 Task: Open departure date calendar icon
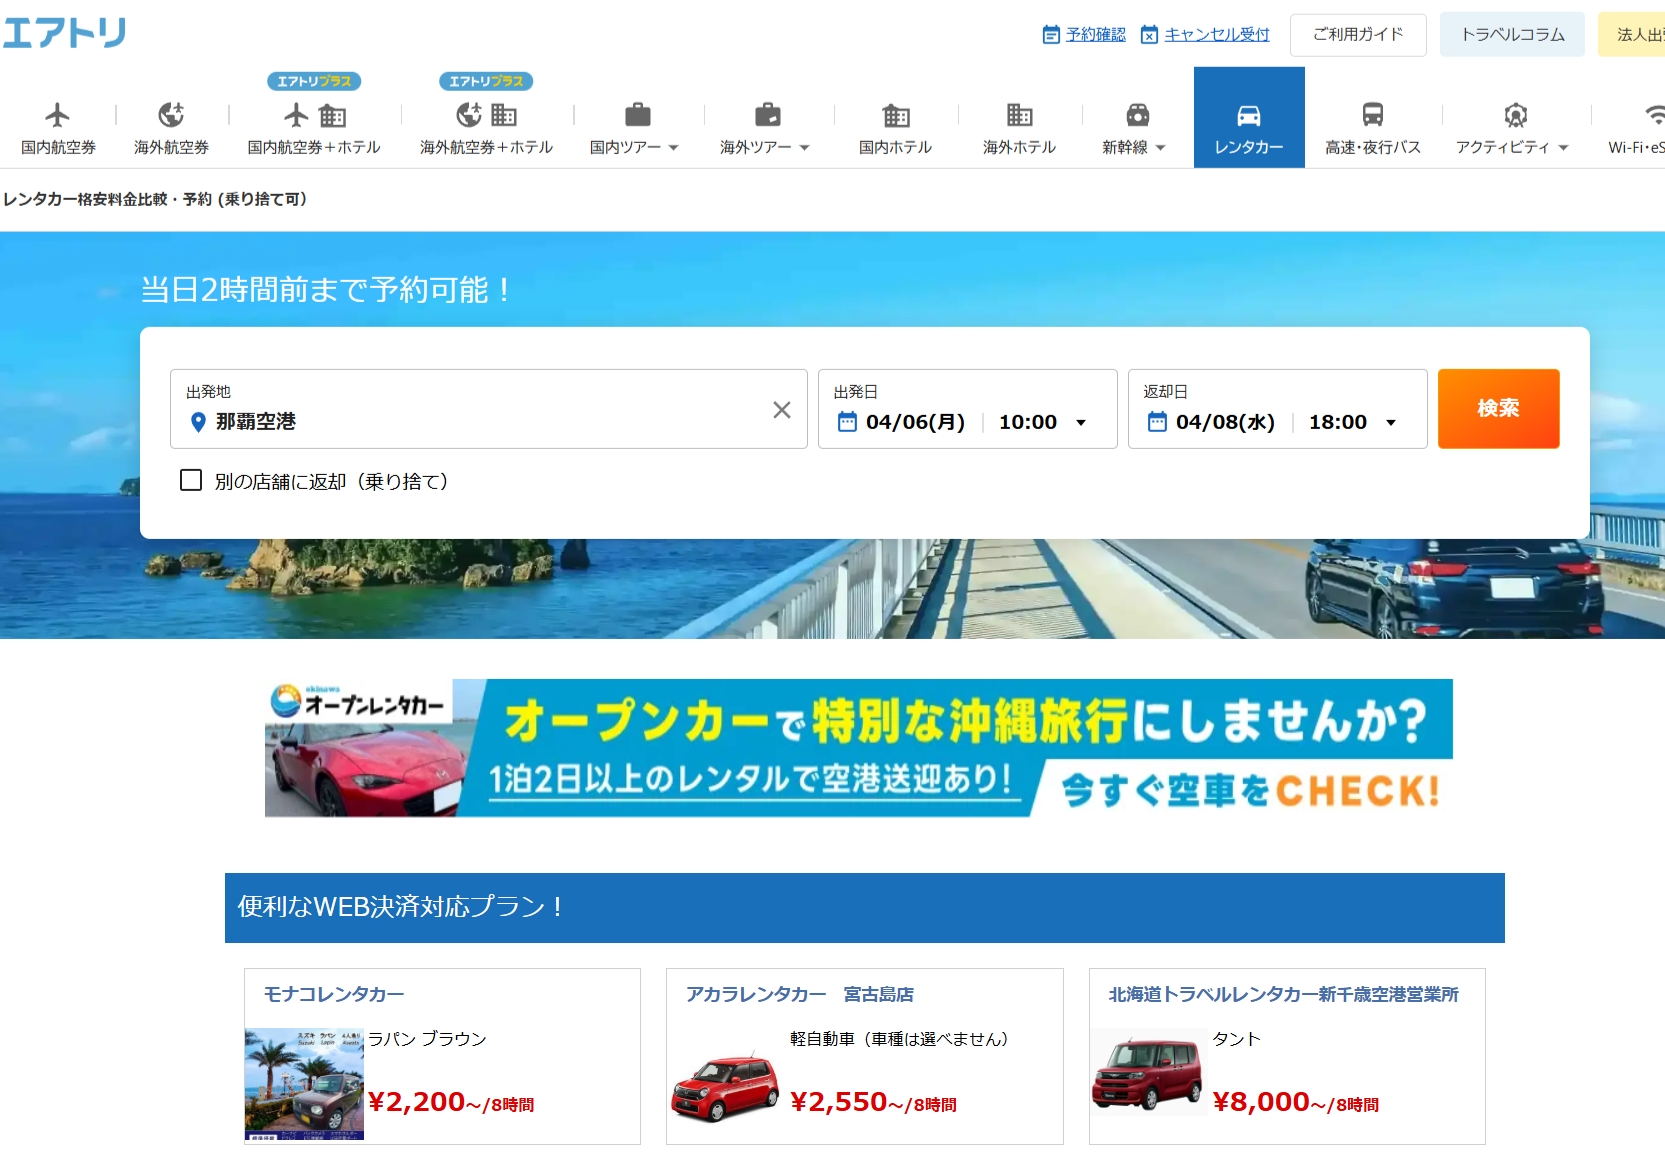pos(847,422)
